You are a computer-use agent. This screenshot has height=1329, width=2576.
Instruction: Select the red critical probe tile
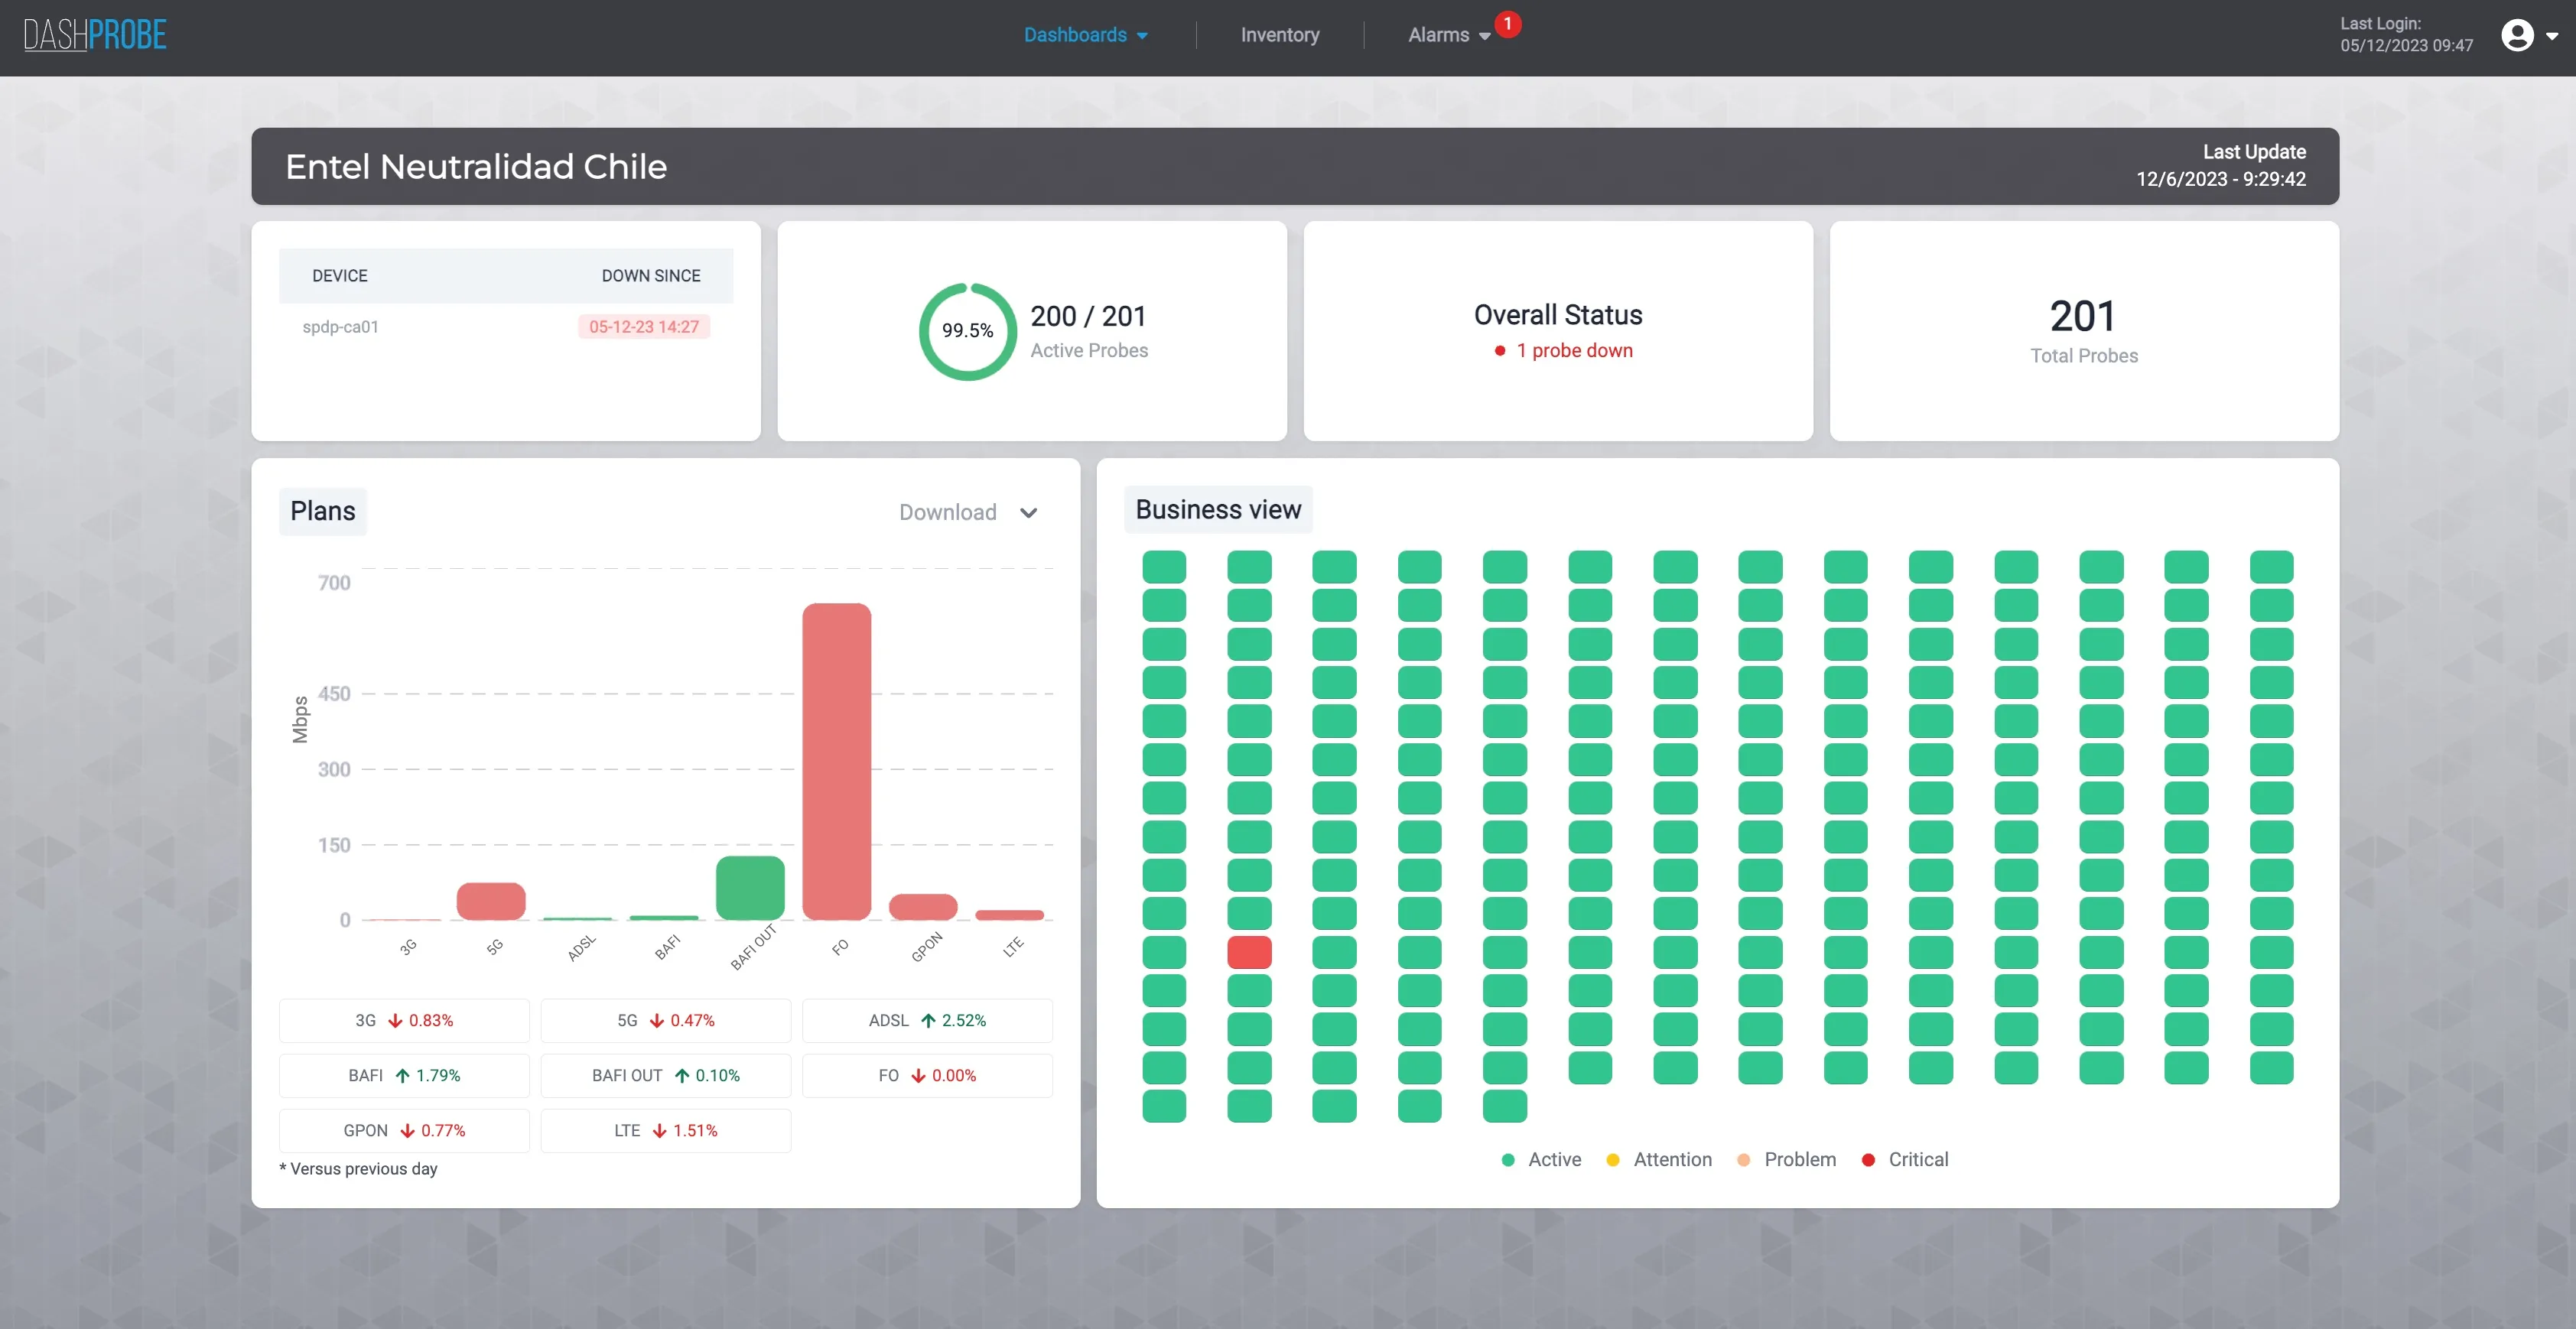click(1249, 952)
